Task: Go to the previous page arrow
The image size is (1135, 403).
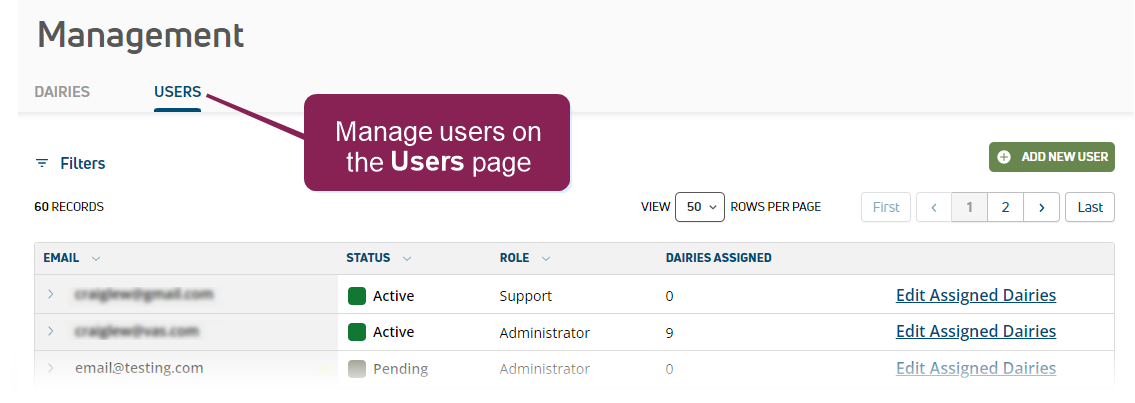Action: (x=933, y=207)
